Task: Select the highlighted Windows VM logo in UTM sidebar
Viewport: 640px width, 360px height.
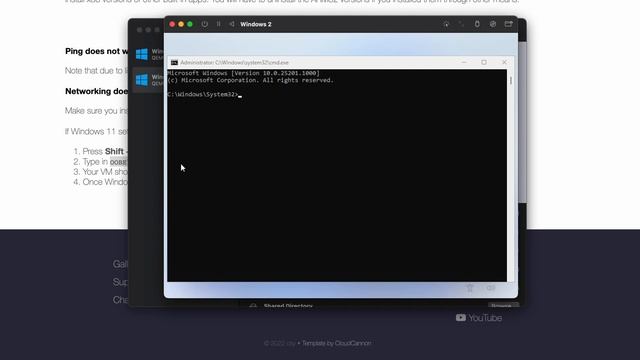Action: pos(142,80)
